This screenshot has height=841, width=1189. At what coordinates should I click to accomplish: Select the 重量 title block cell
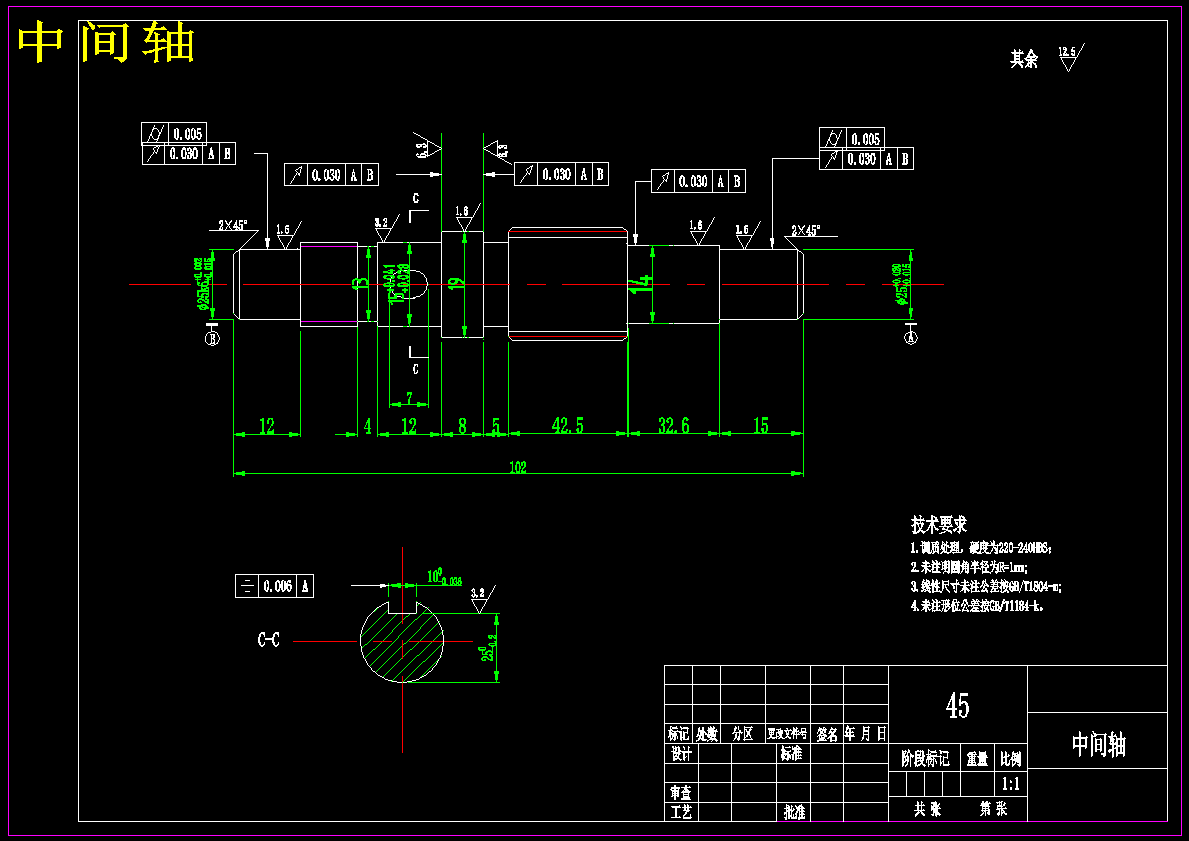coord(977,758)
